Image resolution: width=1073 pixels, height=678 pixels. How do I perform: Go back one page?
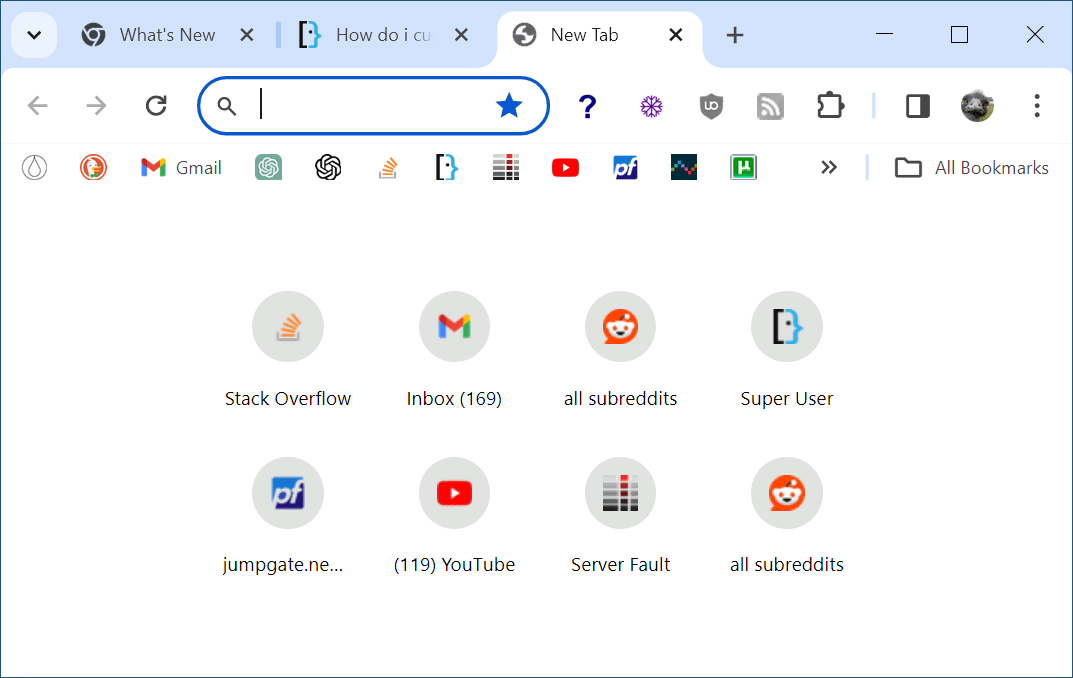38,105
